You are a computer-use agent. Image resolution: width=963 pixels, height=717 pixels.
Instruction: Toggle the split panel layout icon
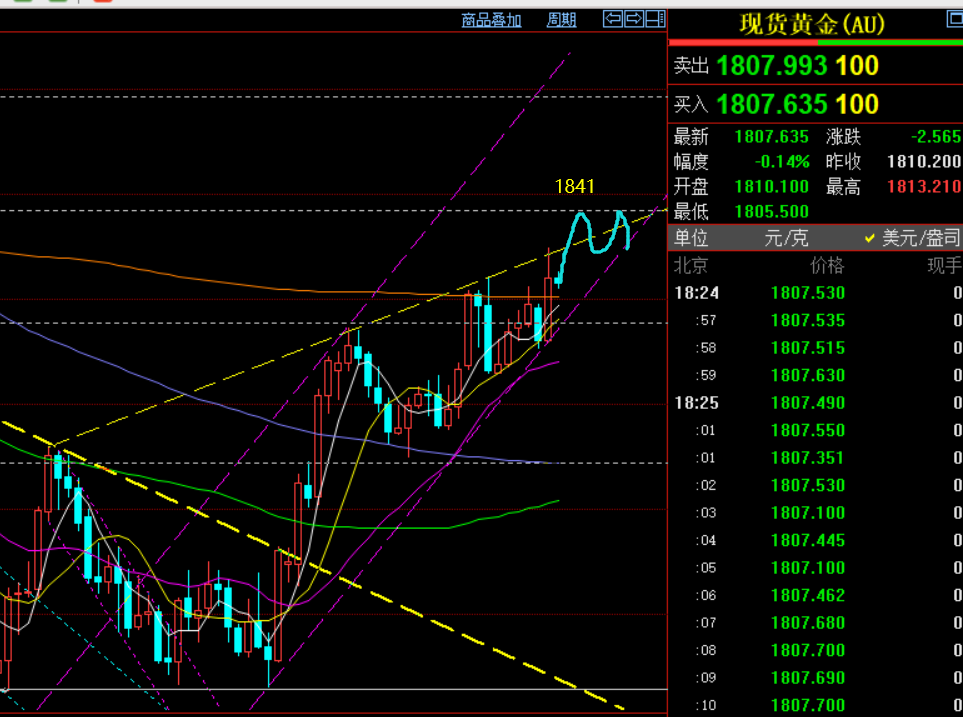655,19
